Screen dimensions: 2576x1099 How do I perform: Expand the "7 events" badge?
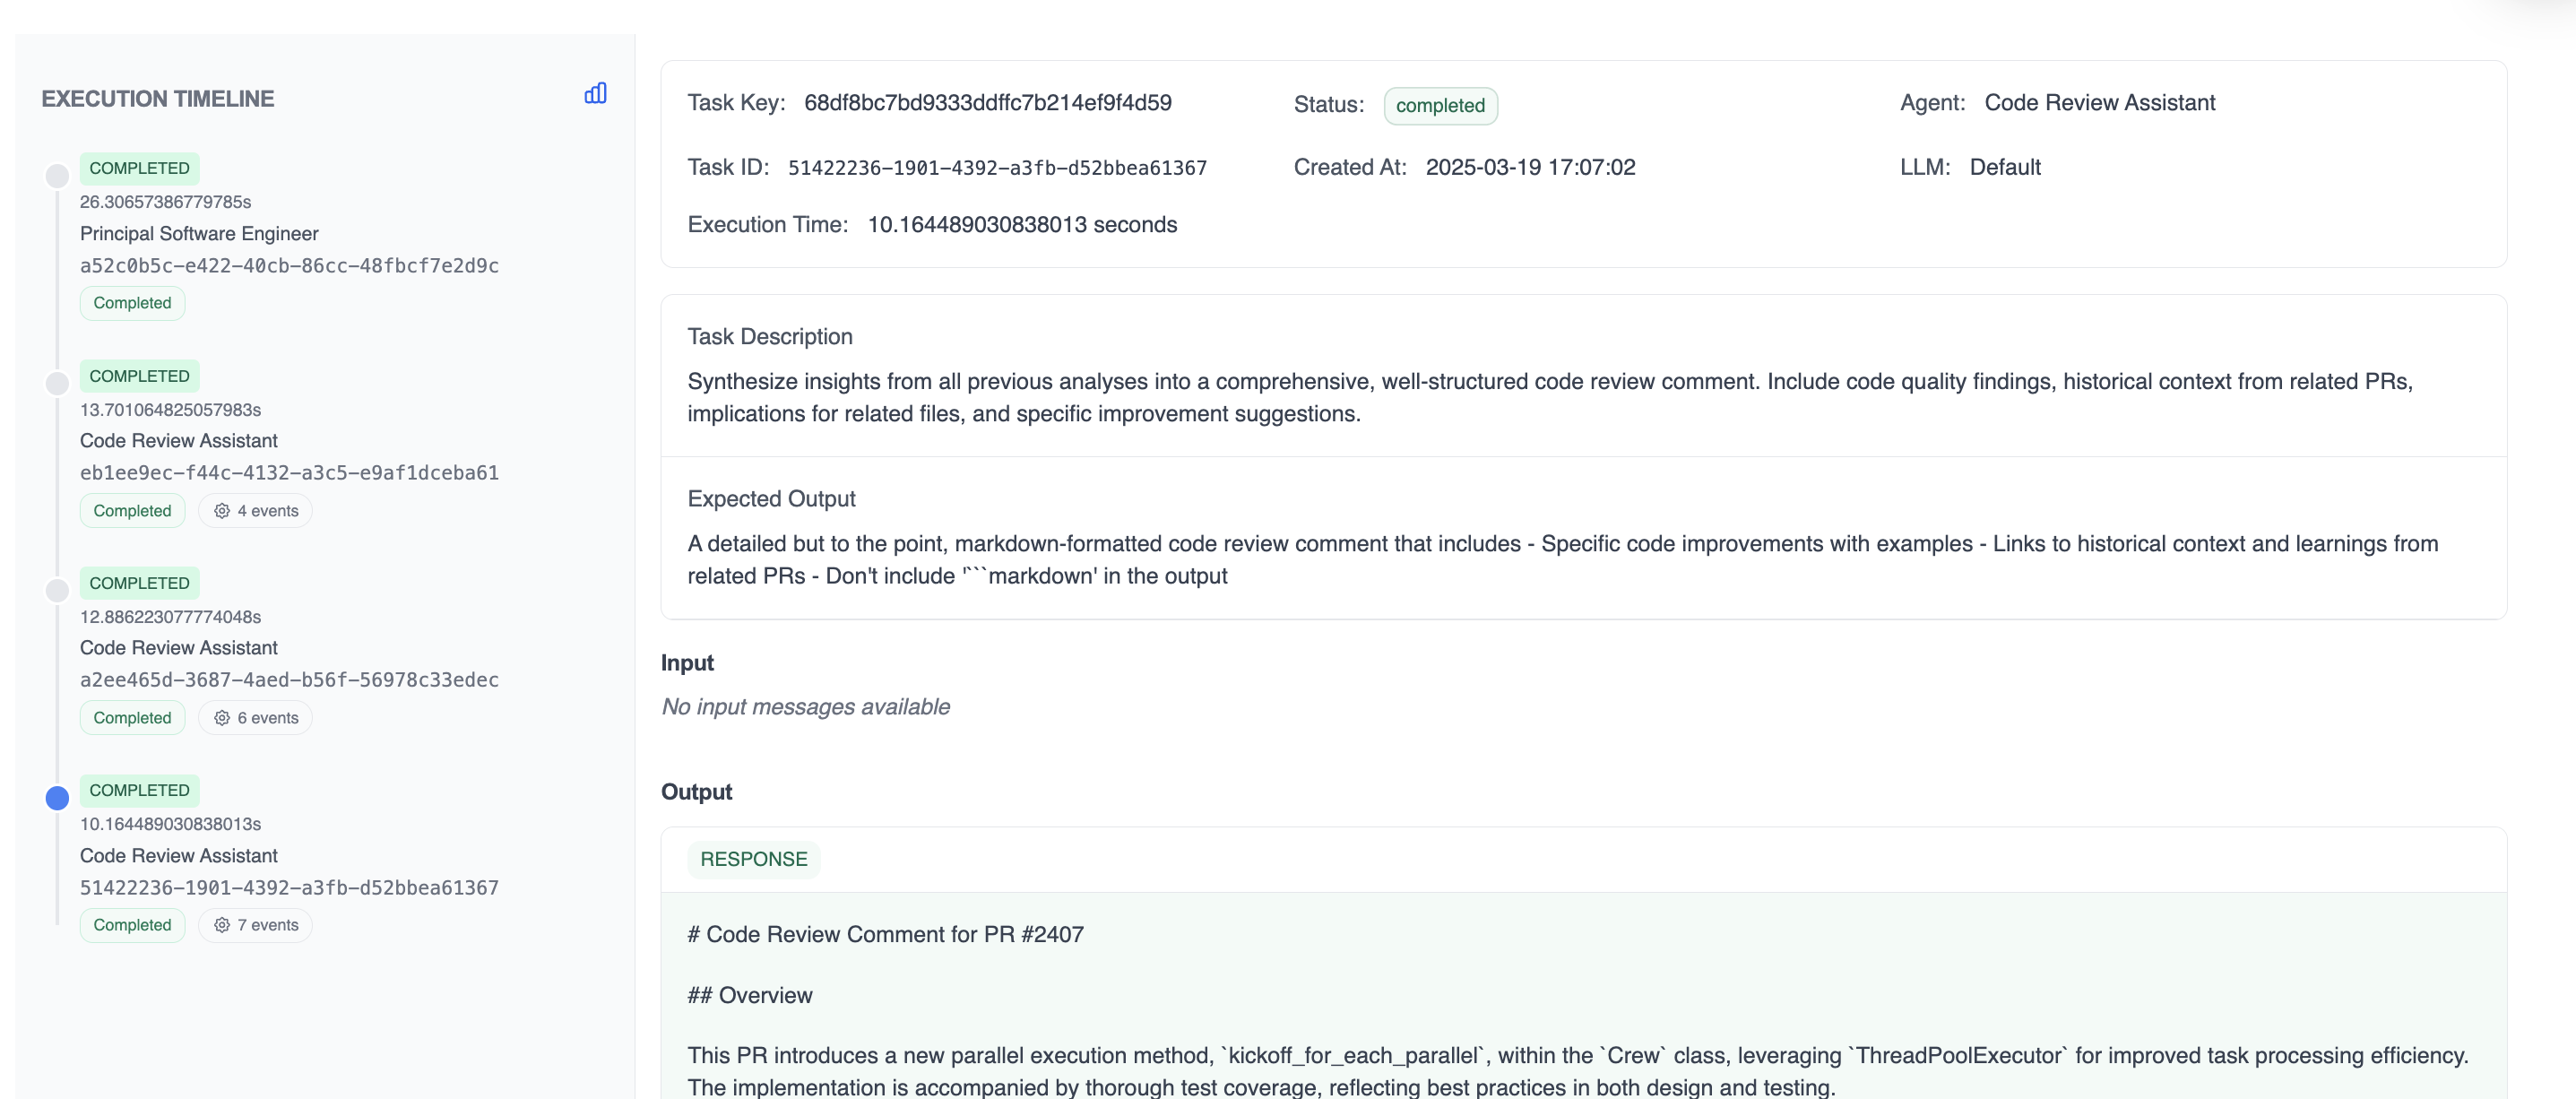pyautogui.click(x=255, y=925)
